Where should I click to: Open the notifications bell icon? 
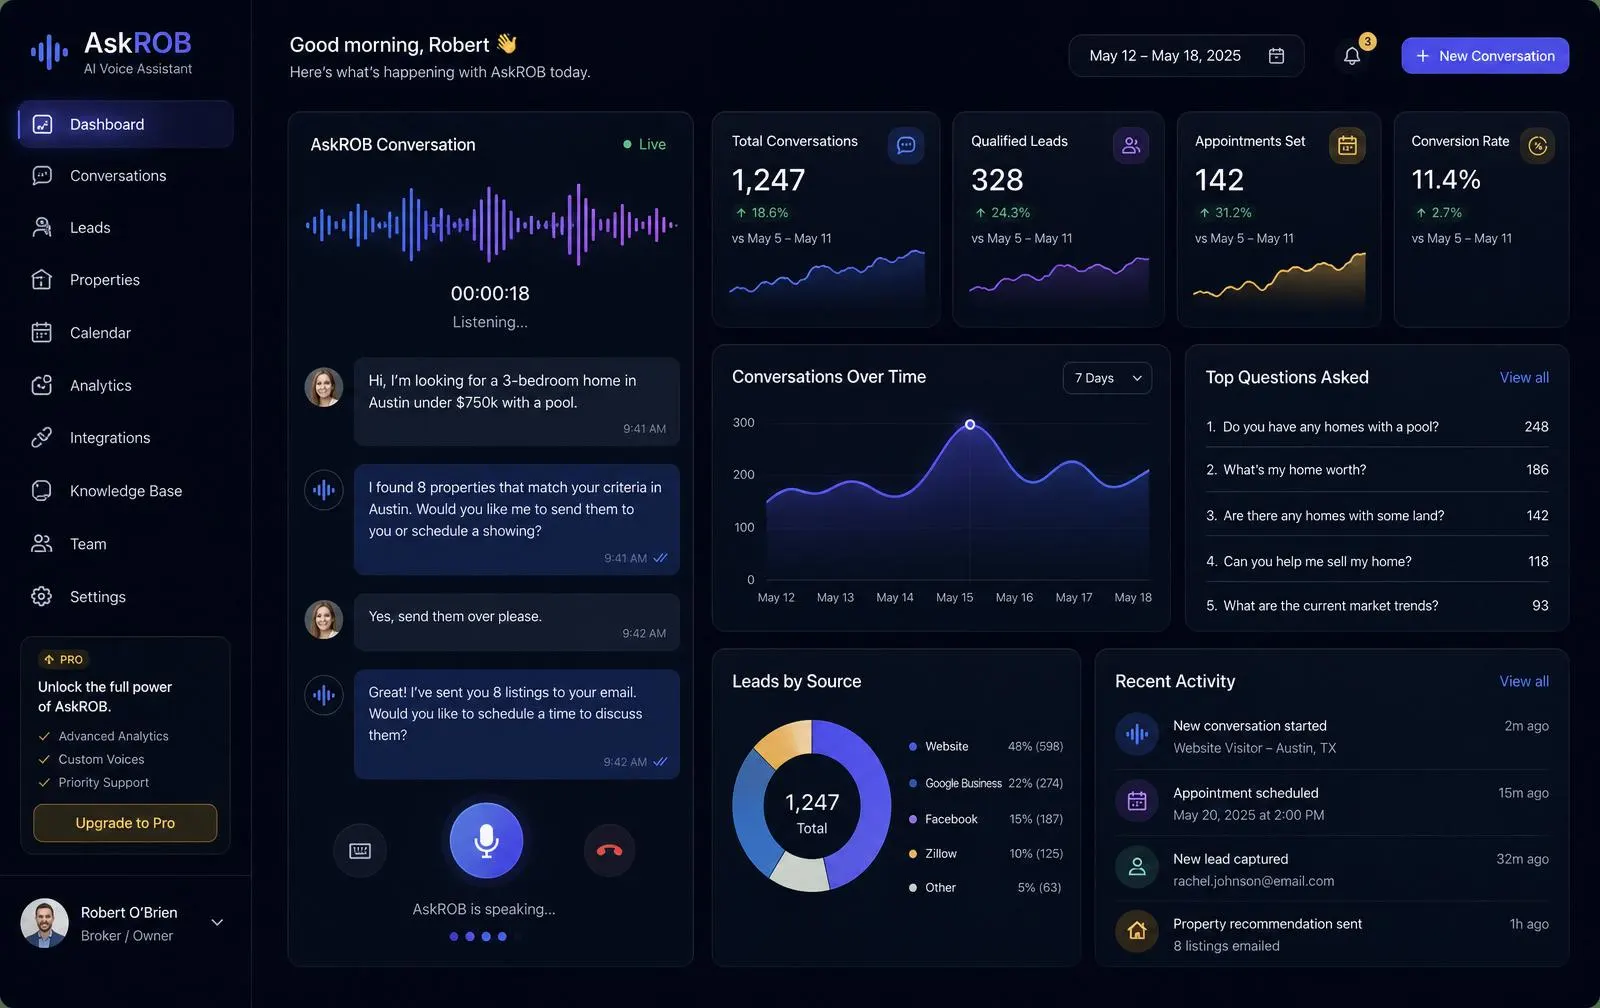(1352, 56)
